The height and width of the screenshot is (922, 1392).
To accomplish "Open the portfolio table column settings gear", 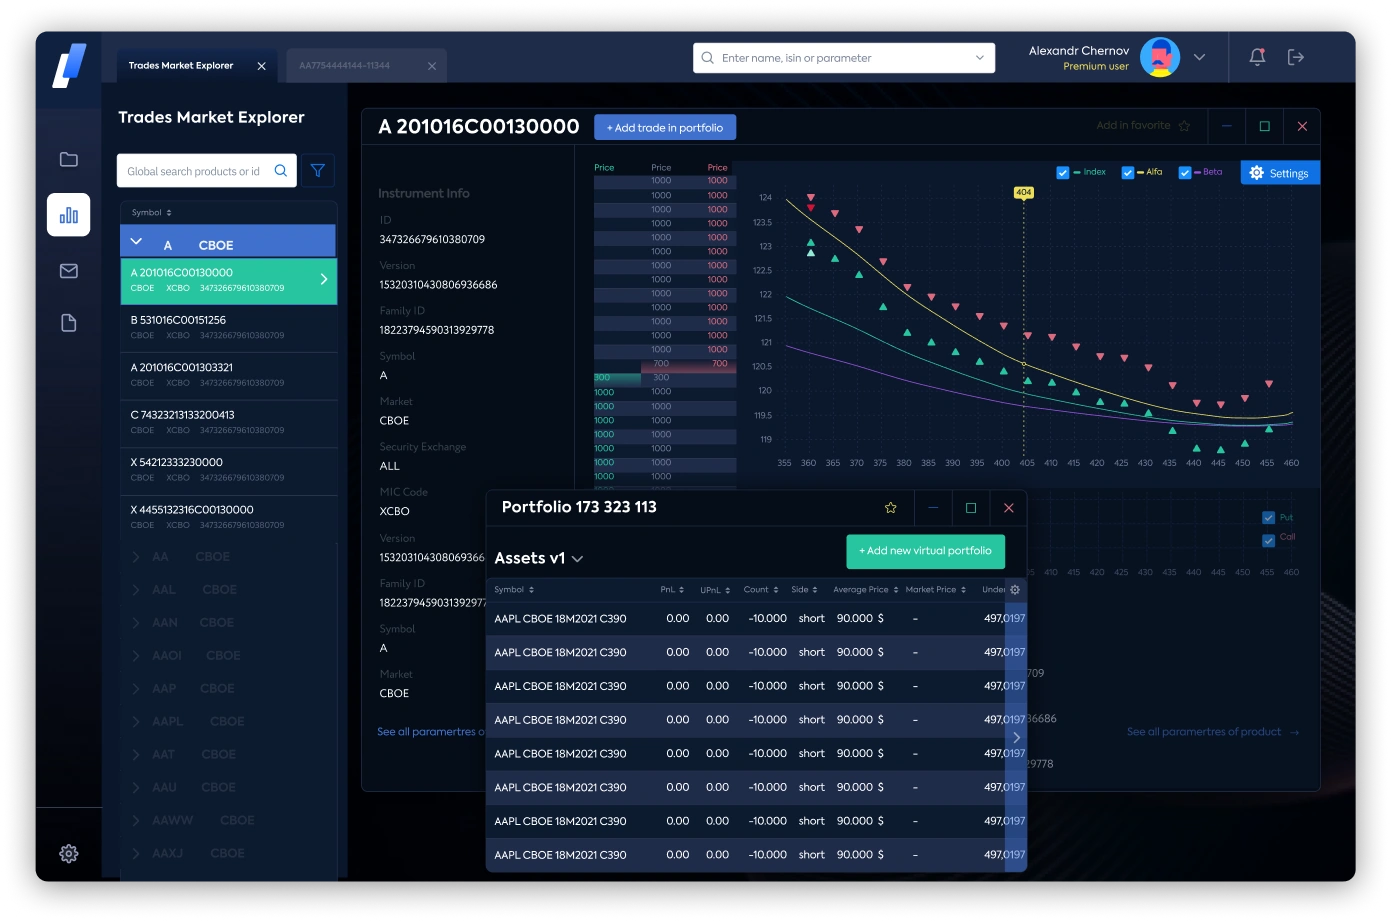I will click(x=1015, y=590).
